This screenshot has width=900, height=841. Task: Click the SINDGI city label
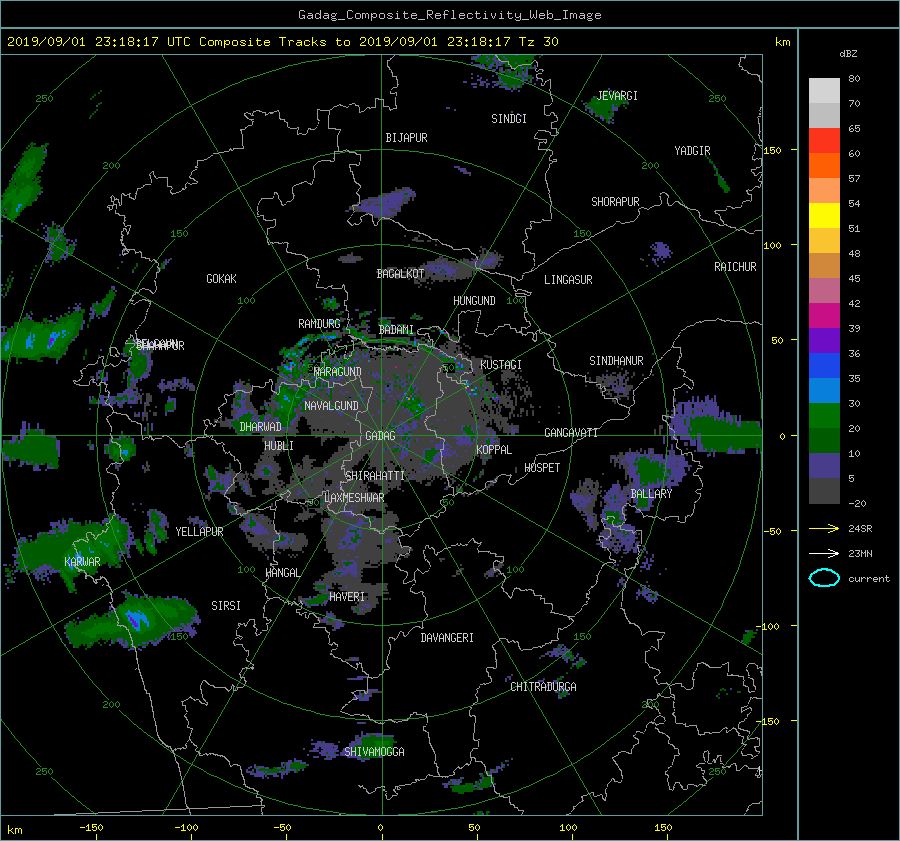click(509, 119)
